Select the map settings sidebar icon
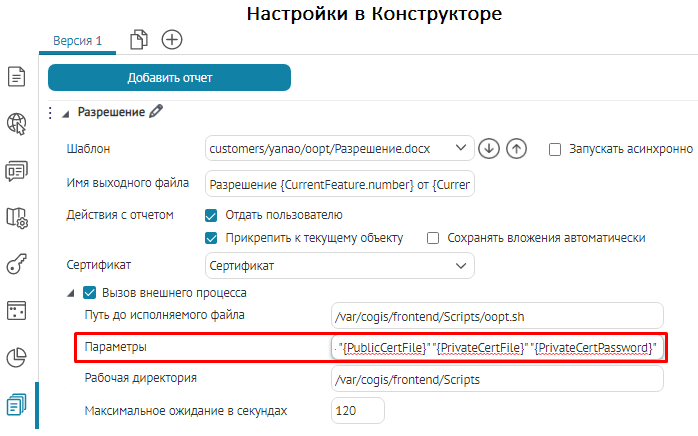 [x=16, y=217]
